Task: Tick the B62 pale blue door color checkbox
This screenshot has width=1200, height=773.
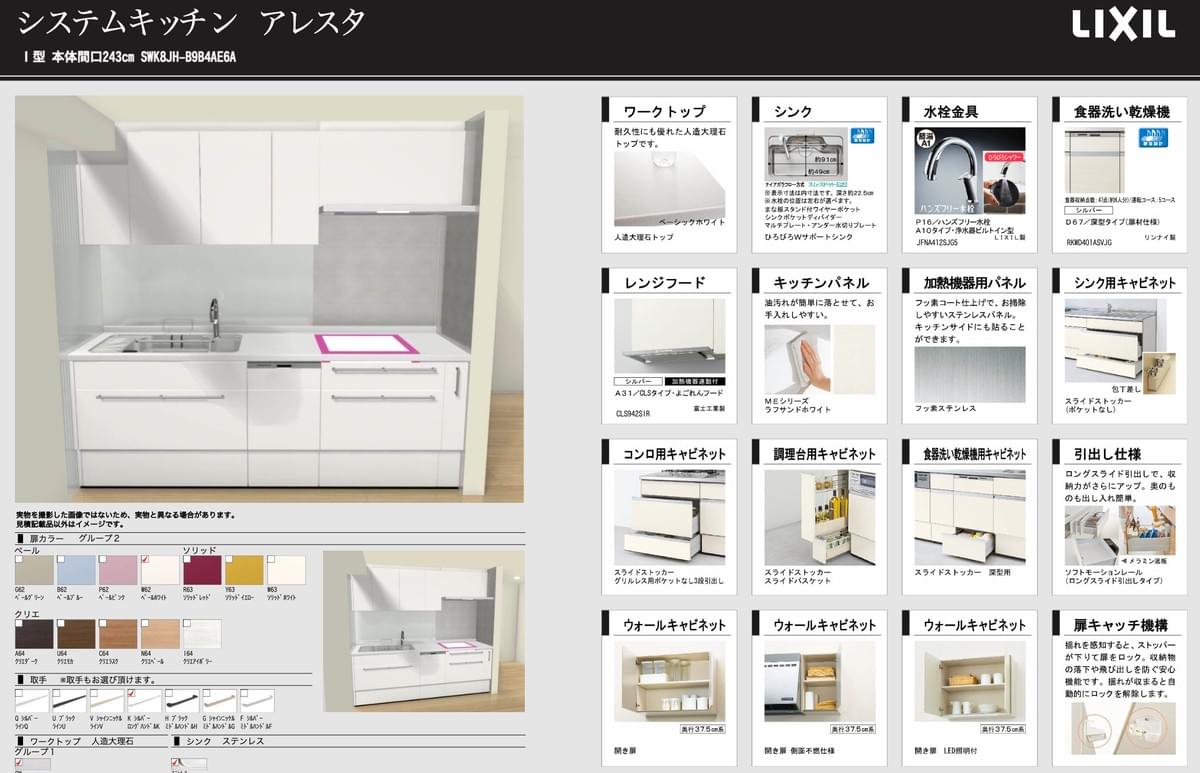Action: point(61,560)
